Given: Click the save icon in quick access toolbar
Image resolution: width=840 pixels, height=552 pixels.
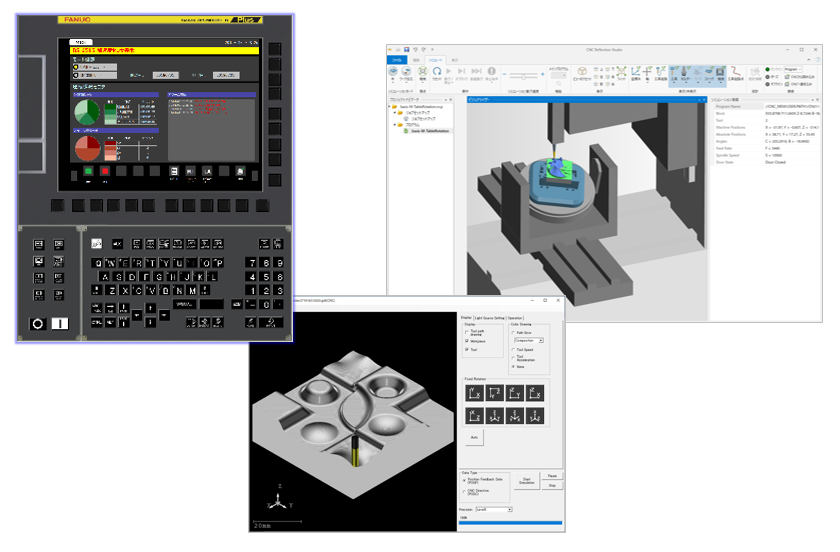Looking at the screenshot, I should tap(405, 48).
